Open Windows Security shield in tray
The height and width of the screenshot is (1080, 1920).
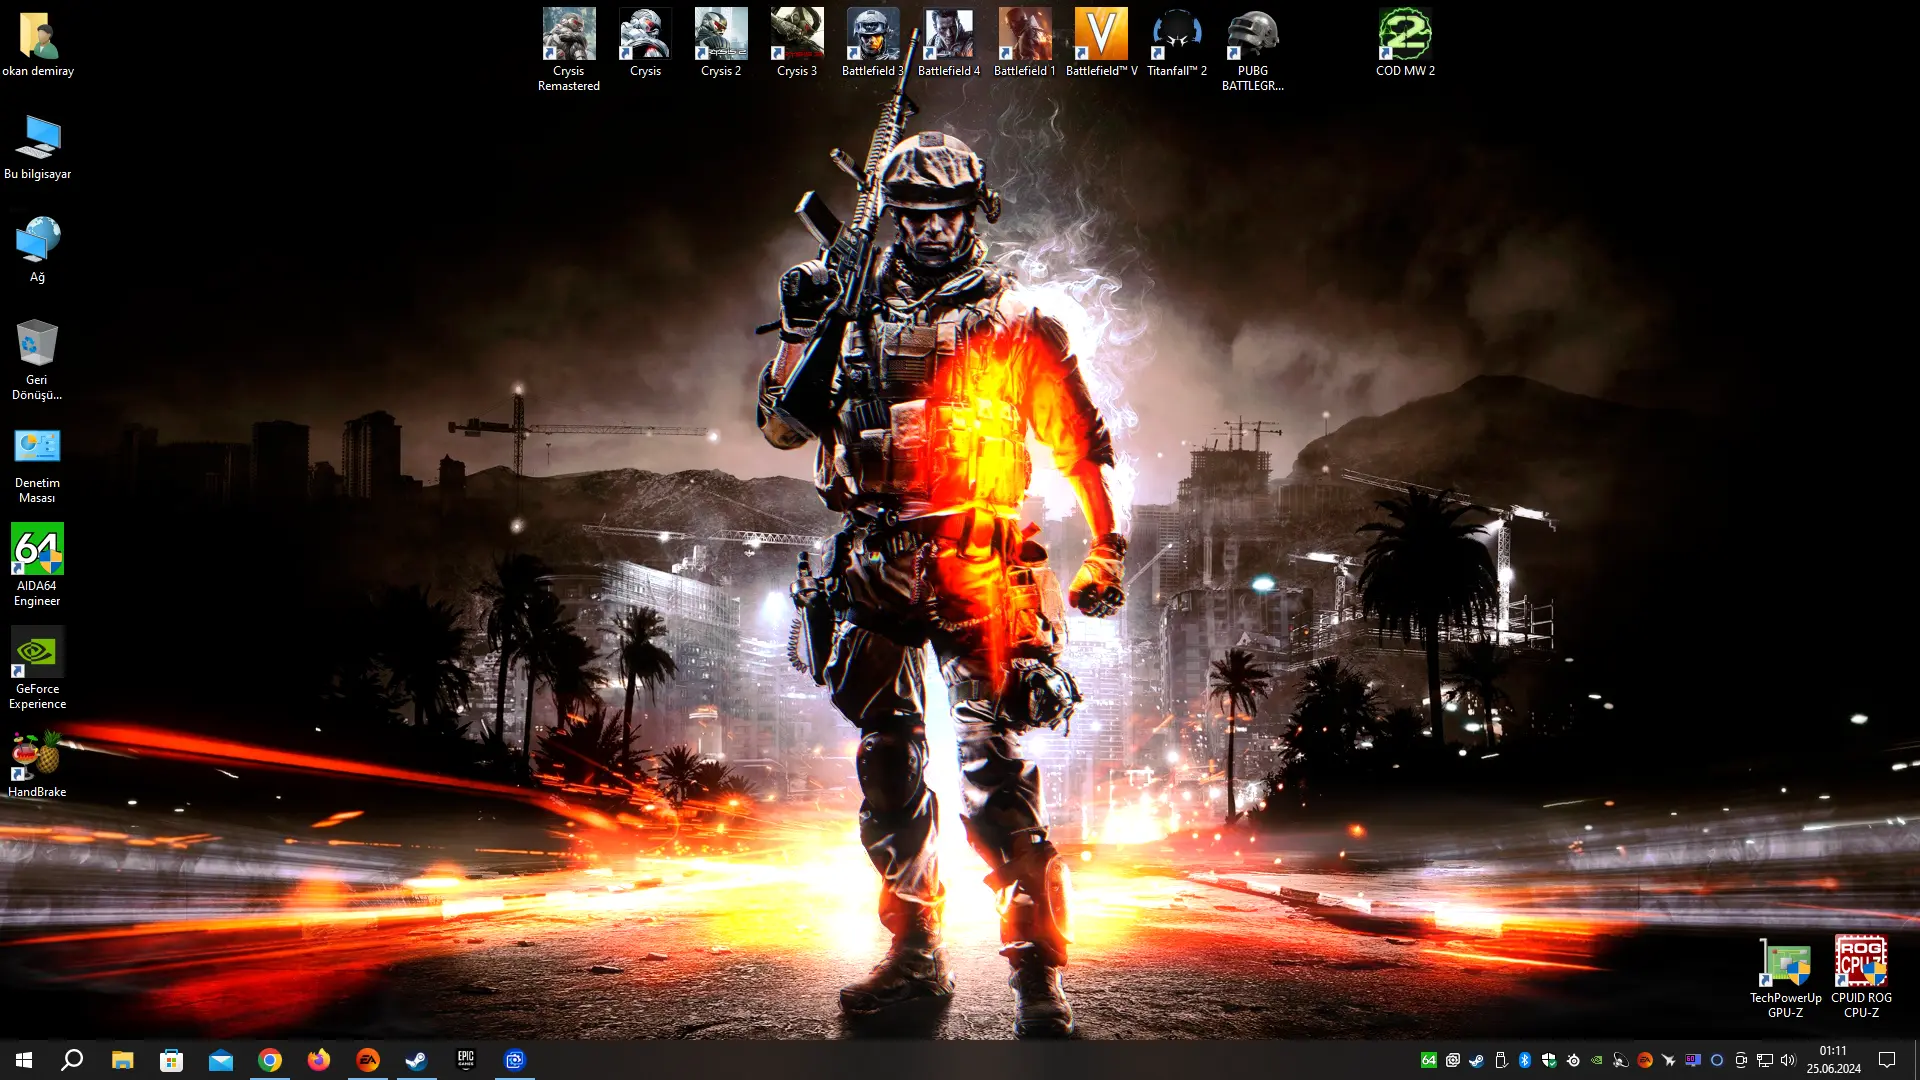(1549, 1060)
